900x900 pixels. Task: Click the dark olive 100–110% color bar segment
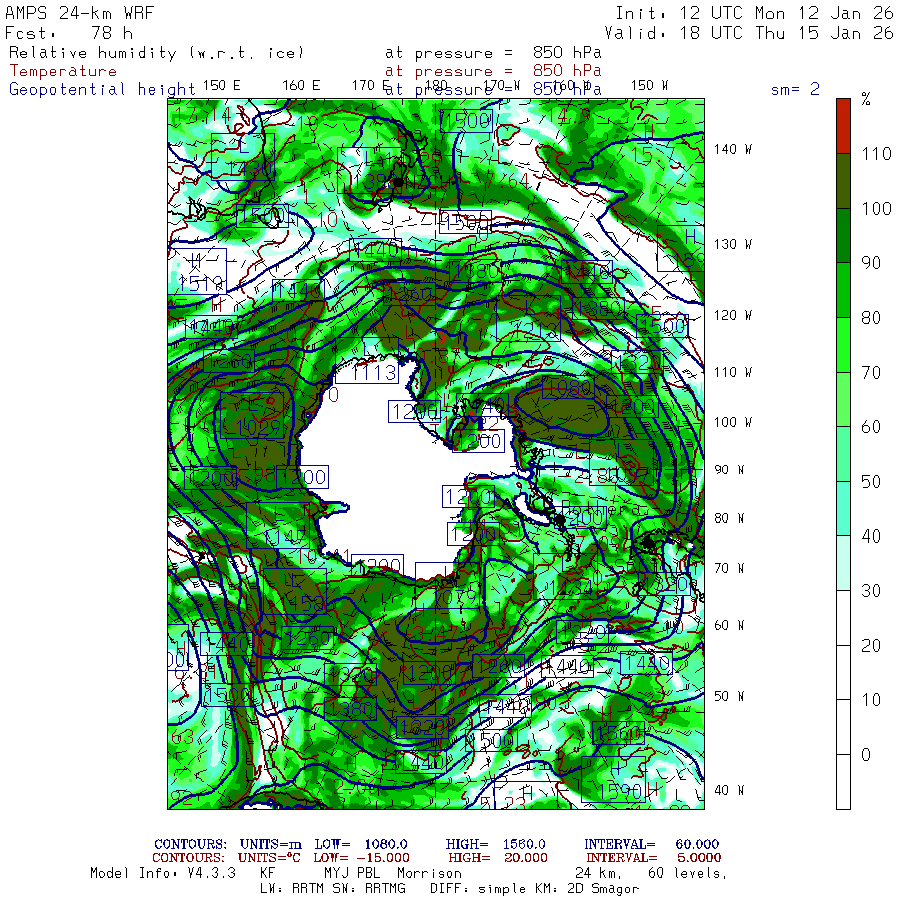[843, 181]
